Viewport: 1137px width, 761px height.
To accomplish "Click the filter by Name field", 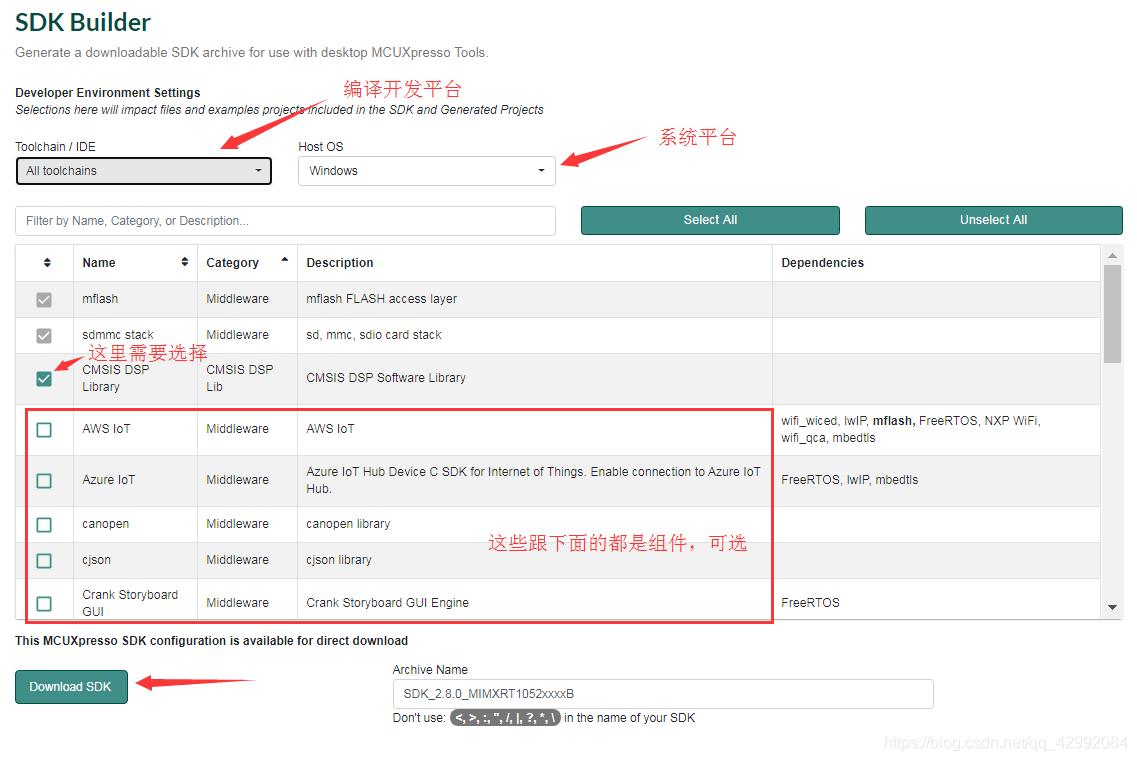I will 285,220.
